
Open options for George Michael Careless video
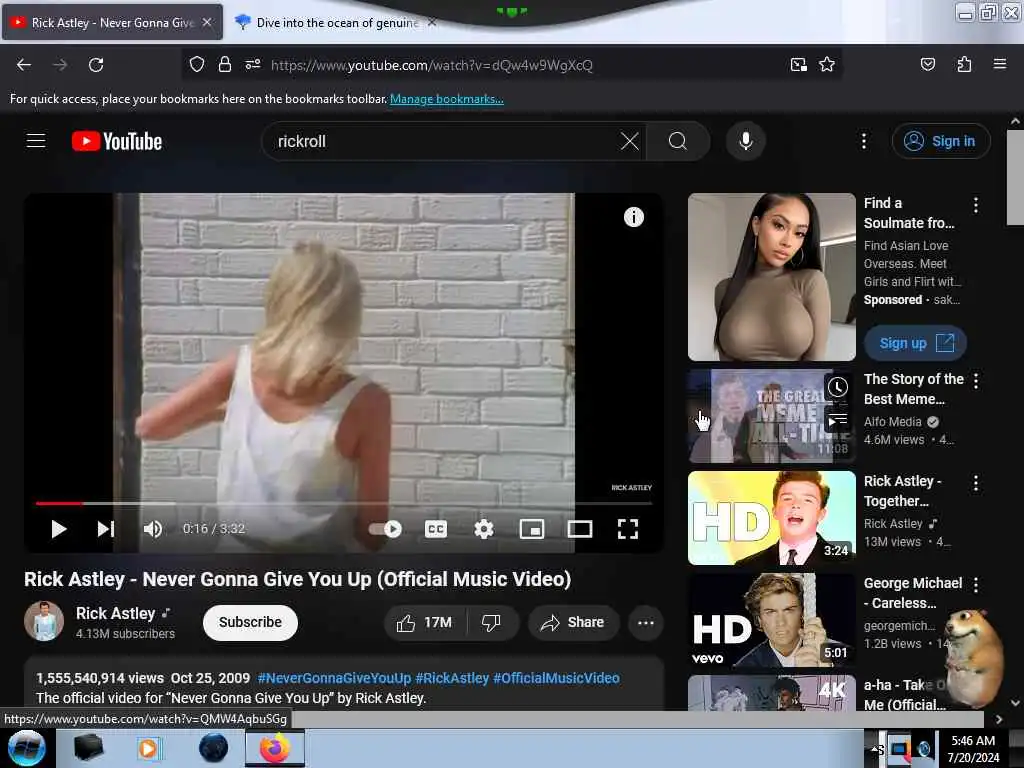coord(976,584)
